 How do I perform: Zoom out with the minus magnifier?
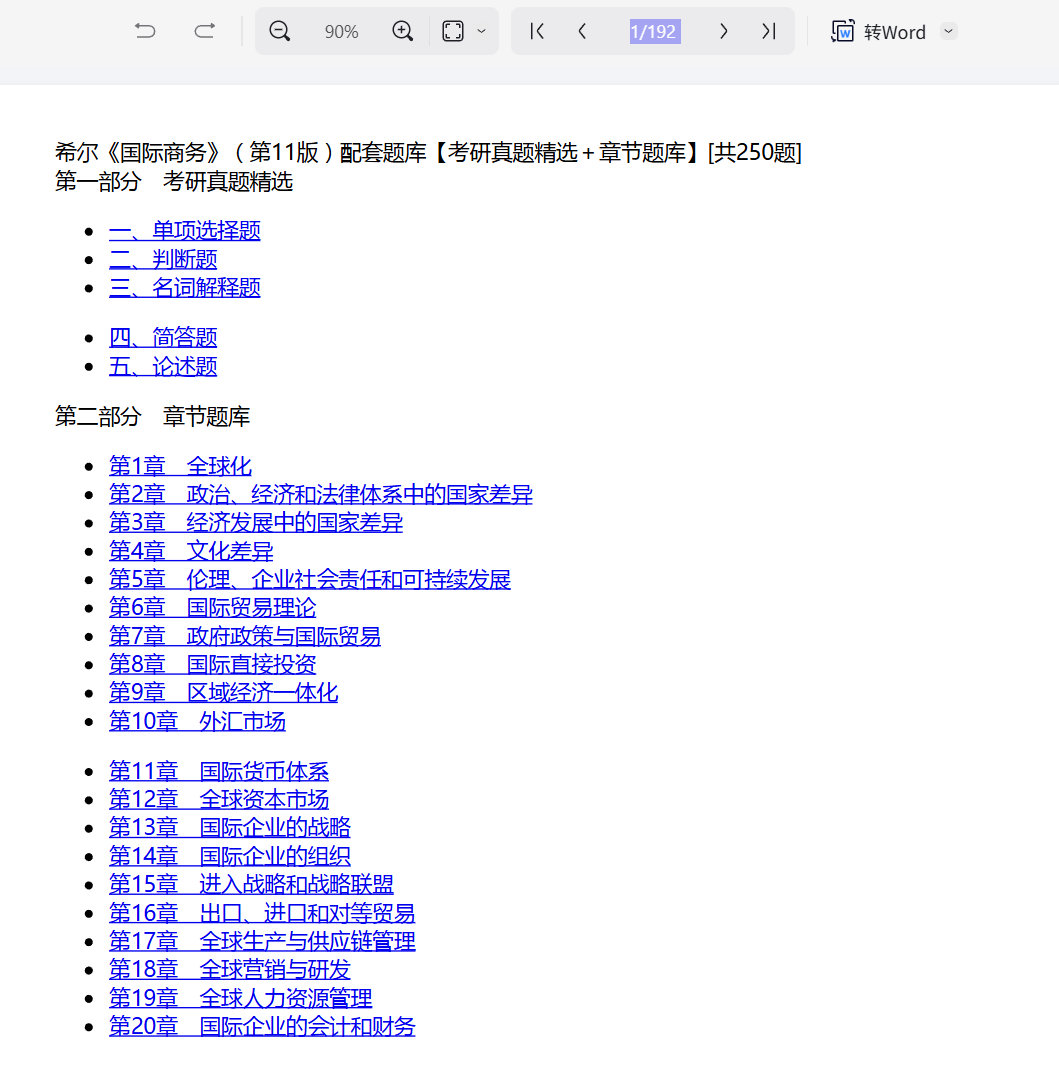(280, 32)
